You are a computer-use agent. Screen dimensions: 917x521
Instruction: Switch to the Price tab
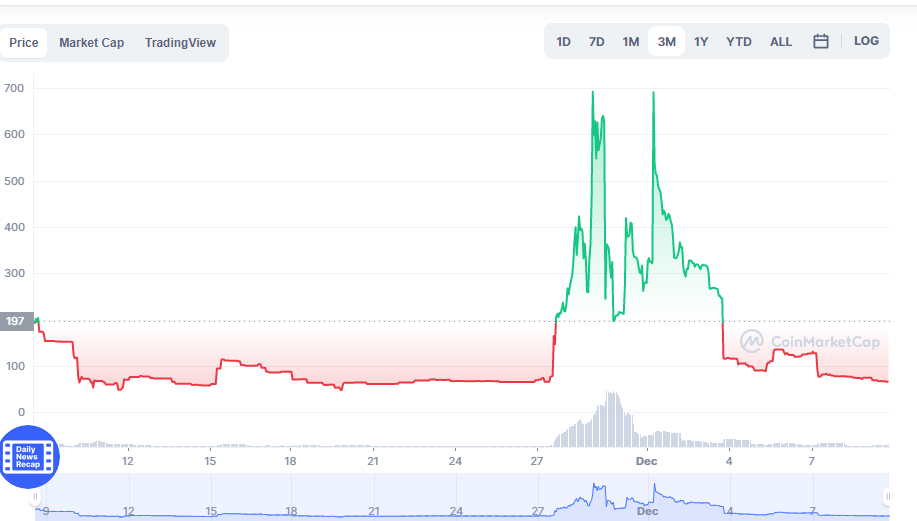[23, 43]
